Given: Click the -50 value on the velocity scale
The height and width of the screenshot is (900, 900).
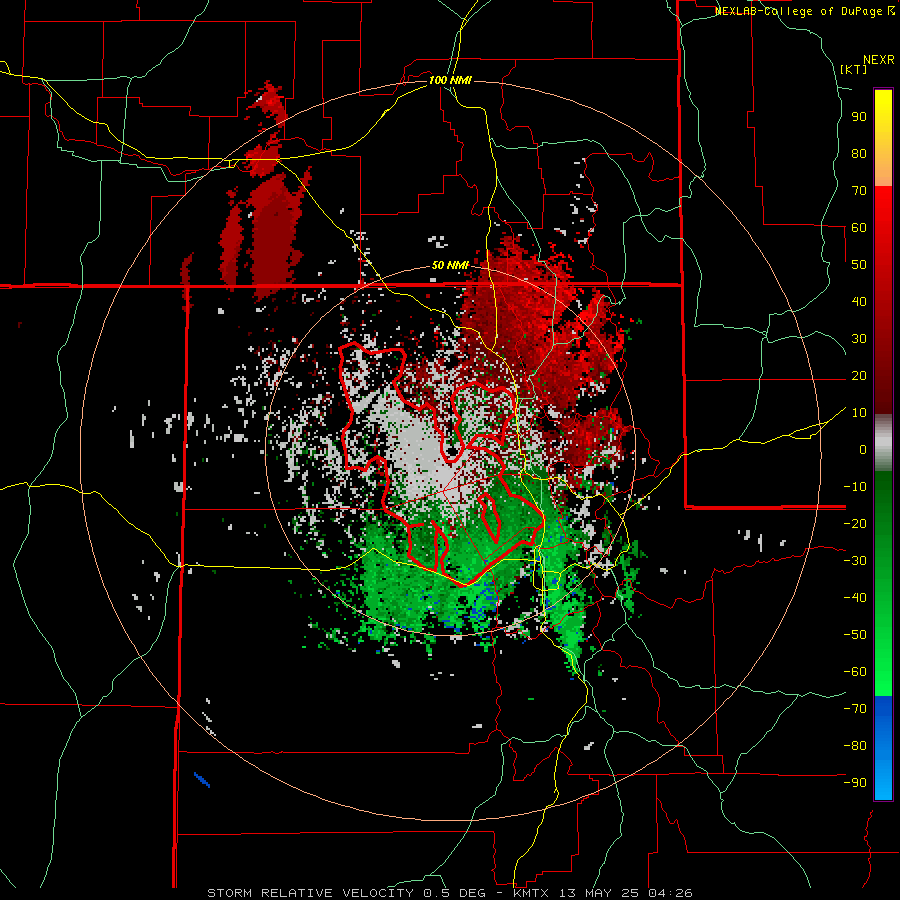Looking at the screenshot, I should click(855, 635).
